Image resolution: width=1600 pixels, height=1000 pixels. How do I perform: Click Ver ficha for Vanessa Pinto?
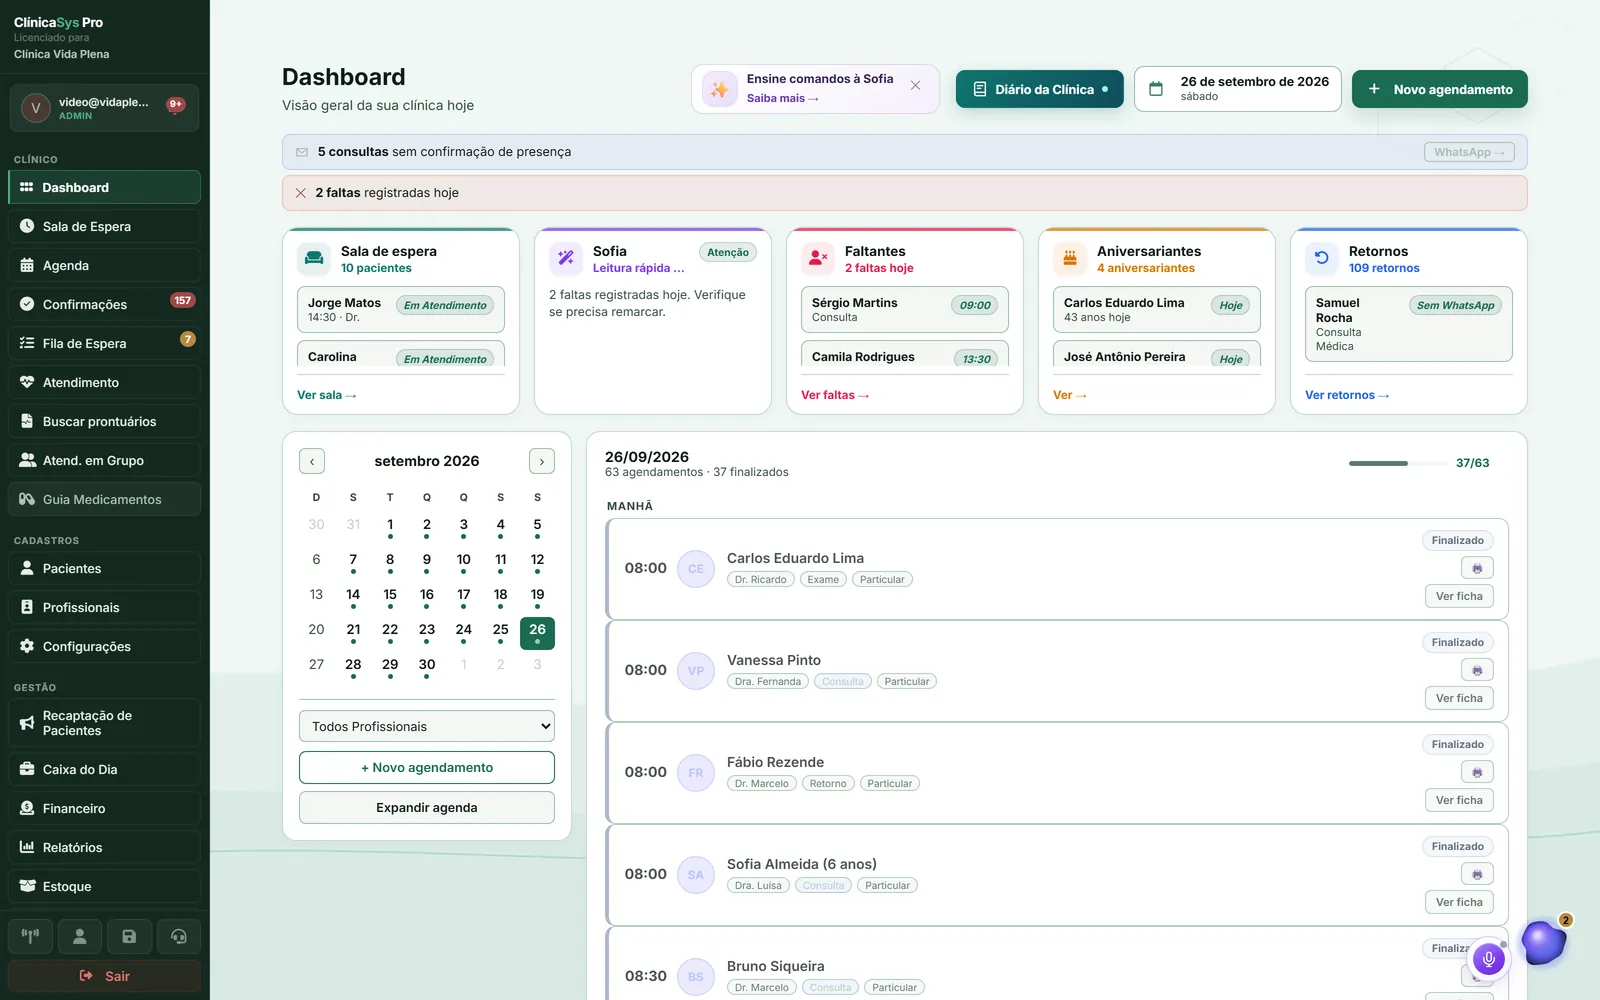pyautogui.click(x=1459, y=698)
